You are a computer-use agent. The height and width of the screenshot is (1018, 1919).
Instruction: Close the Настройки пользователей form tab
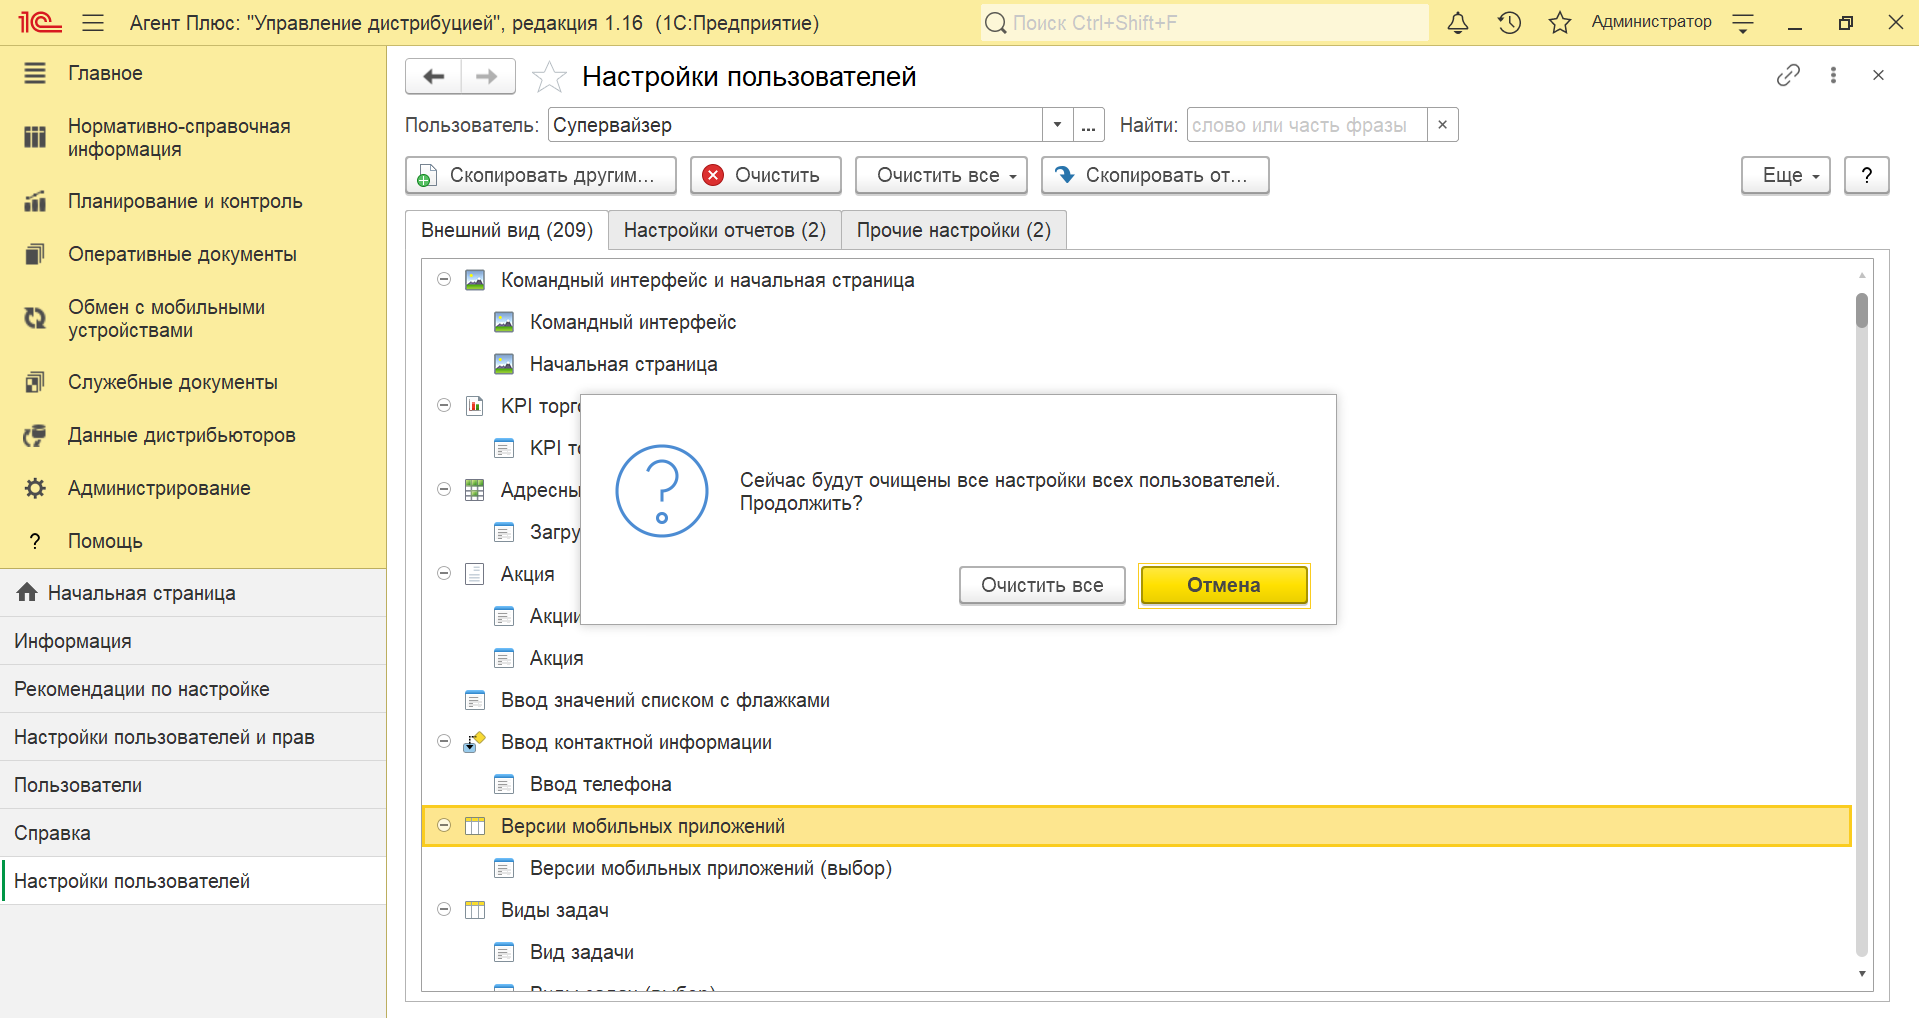[x=1878, y=75]
